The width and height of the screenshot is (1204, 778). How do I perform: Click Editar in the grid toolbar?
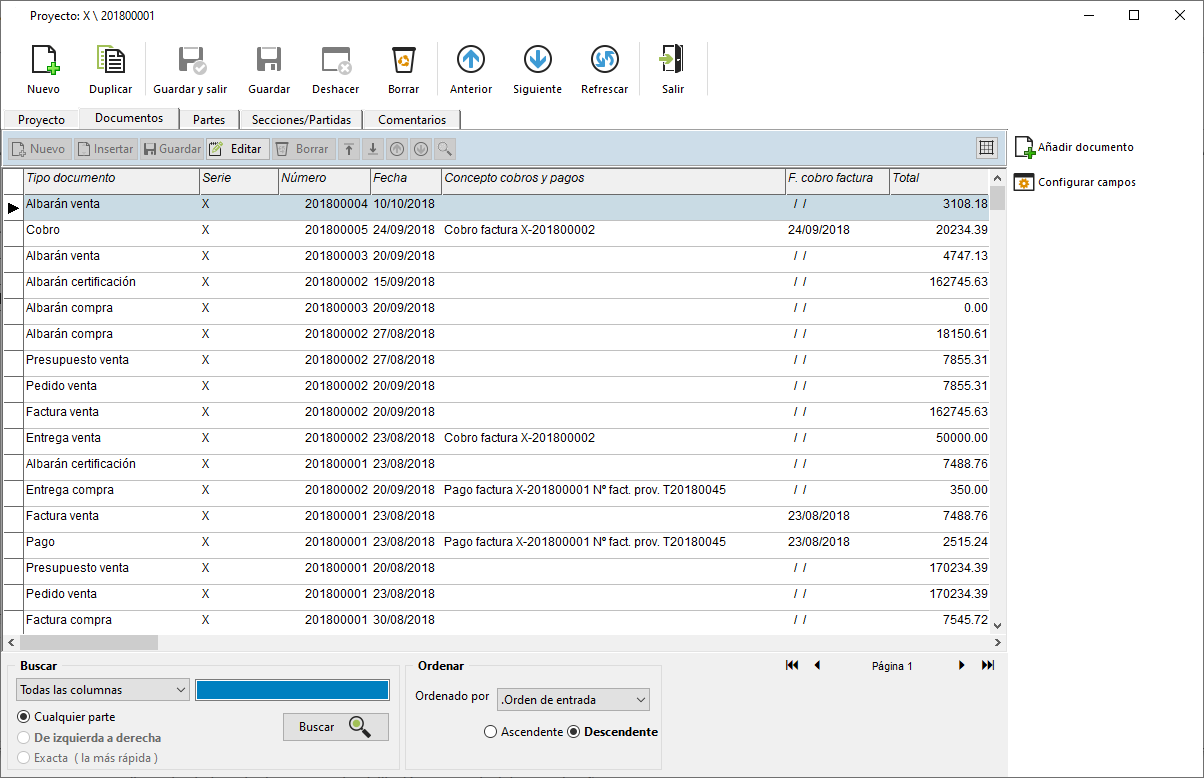(238, 149)
